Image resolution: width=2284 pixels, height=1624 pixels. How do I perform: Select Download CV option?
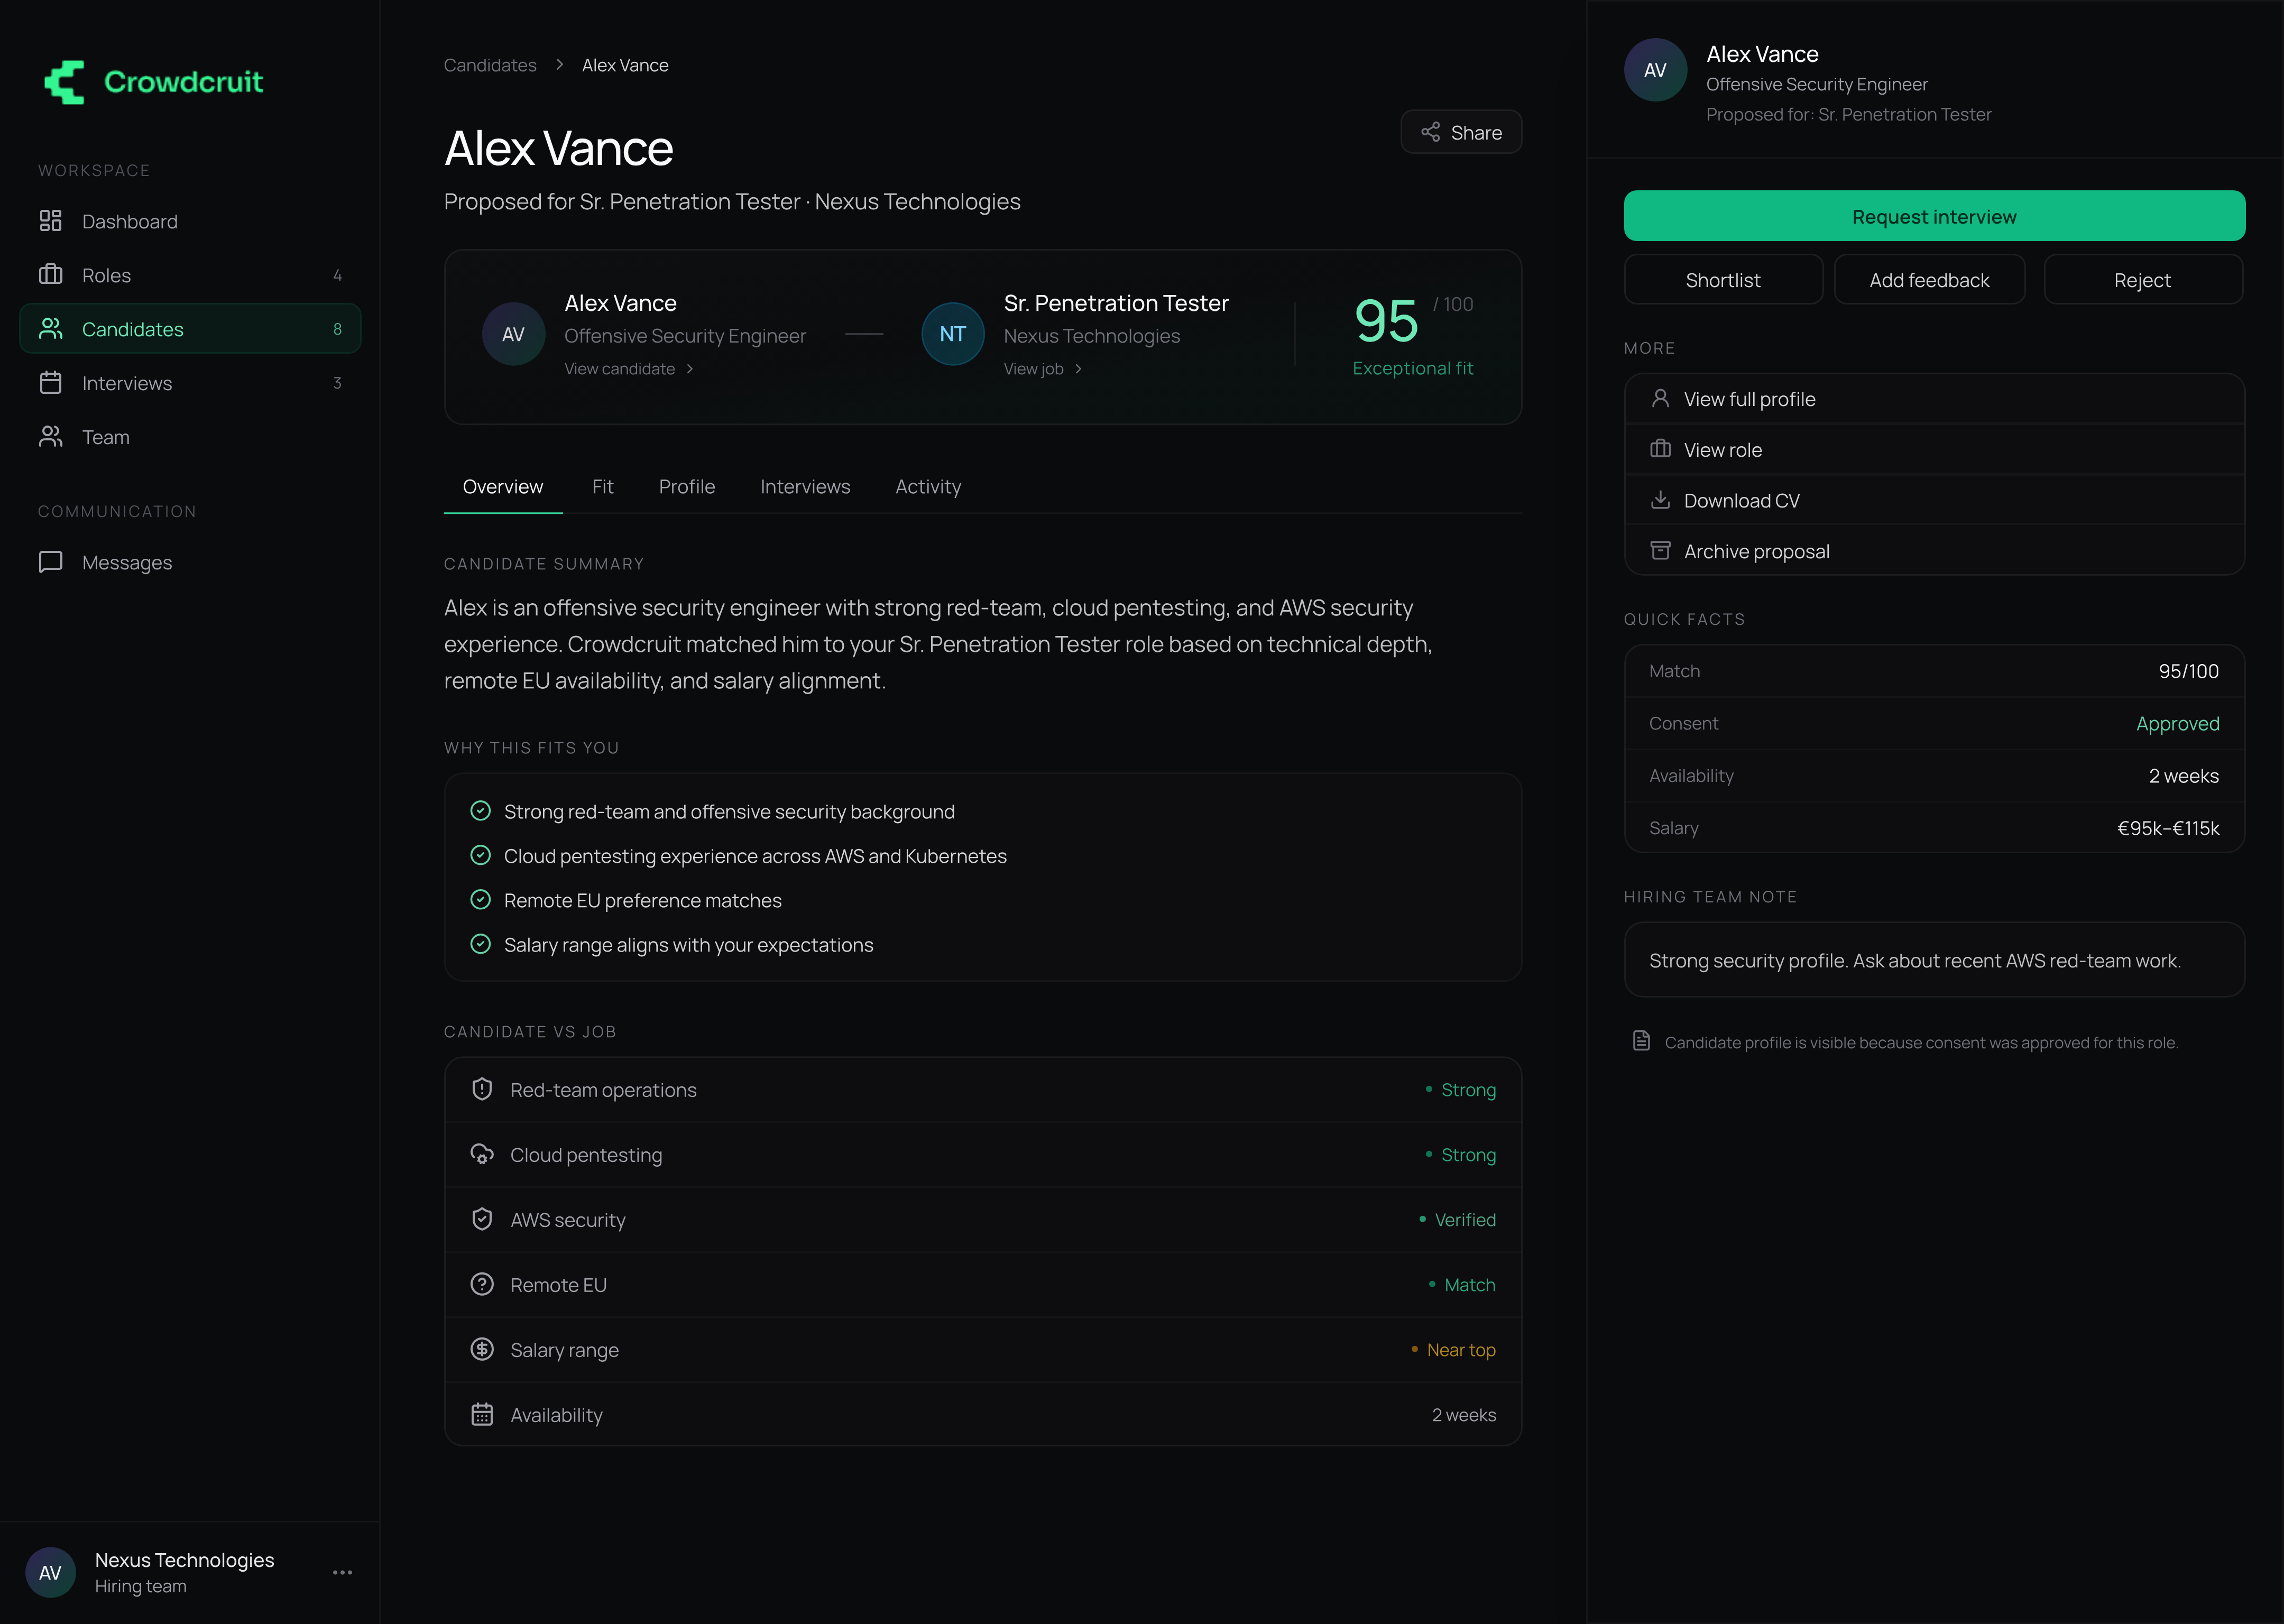click(1934, 500)
